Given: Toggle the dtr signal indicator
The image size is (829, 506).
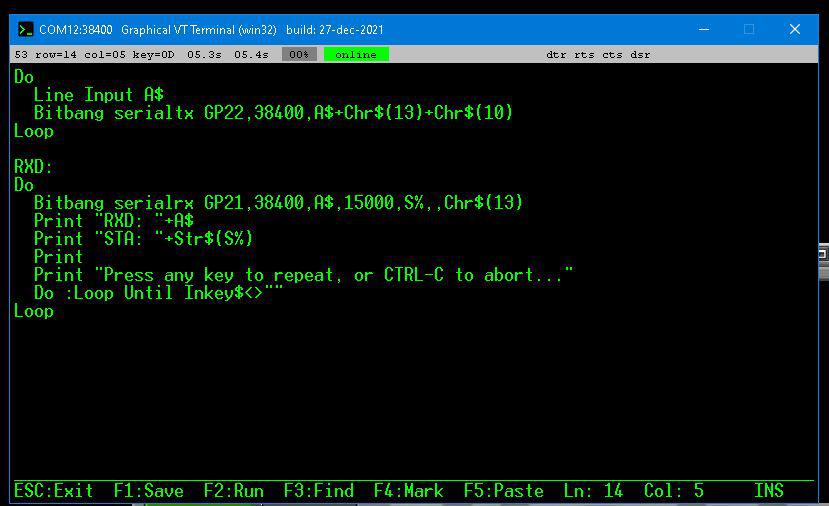Looking at the screenshot, I should (557, 54).
